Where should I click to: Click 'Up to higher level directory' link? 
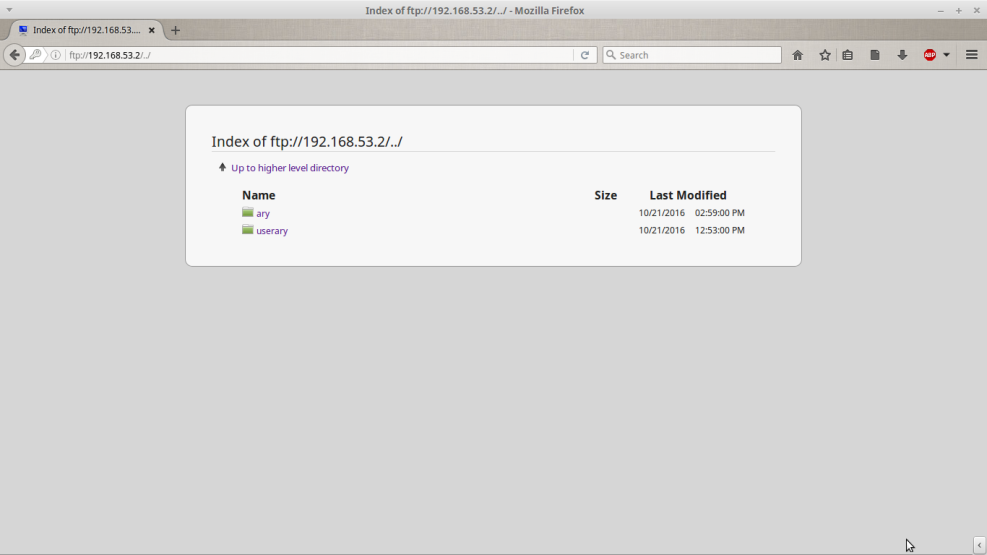[x=289, y=168]
